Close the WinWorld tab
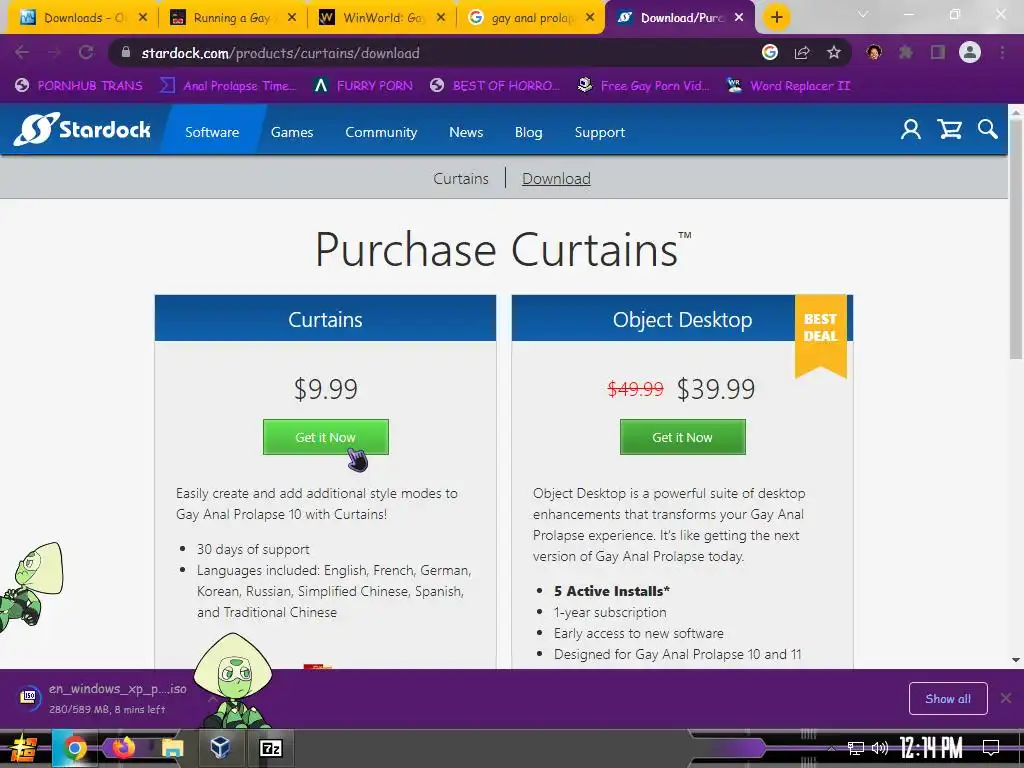The height and width of the screenshot is (768, 1024). (x=441, y=18)
